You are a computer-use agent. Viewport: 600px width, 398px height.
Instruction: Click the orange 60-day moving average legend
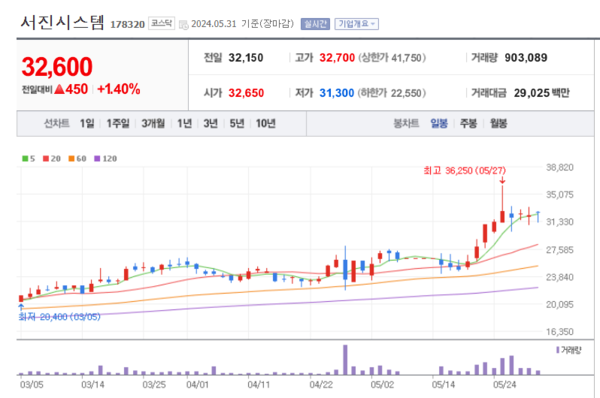tap(77, 158)
